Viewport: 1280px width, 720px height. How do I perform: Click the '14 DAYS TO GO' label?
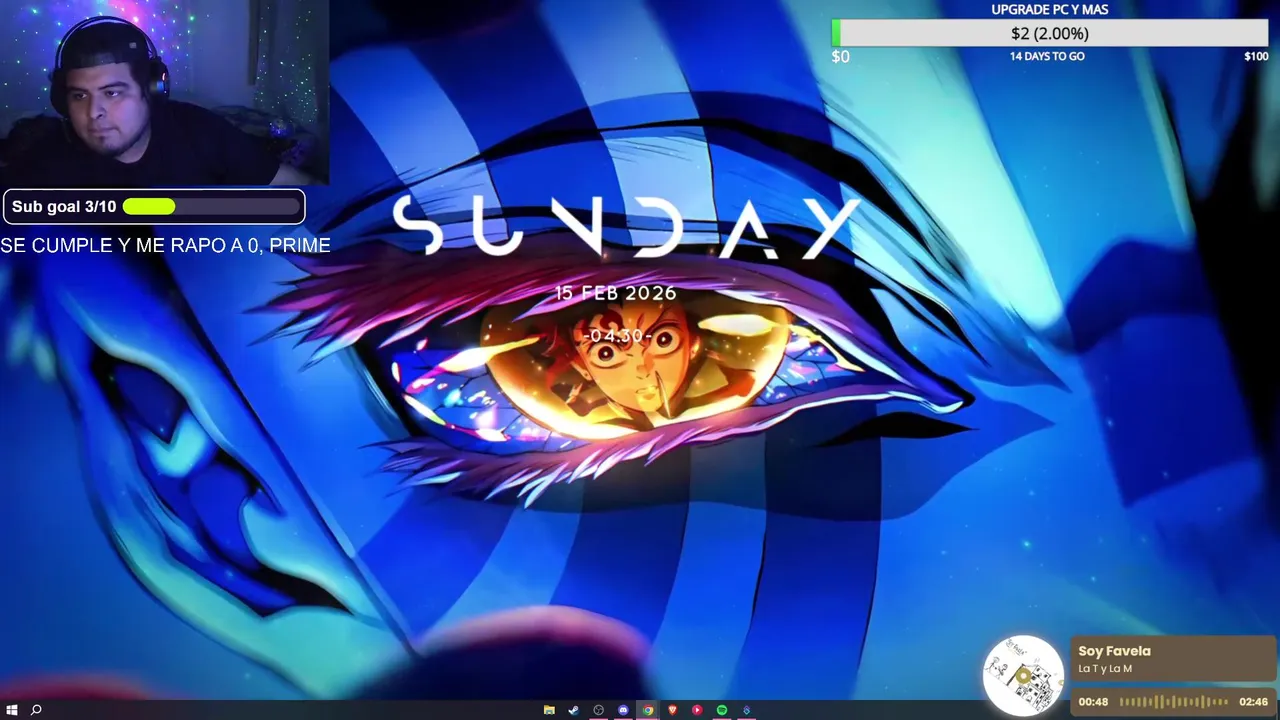tap(1047, 56)
